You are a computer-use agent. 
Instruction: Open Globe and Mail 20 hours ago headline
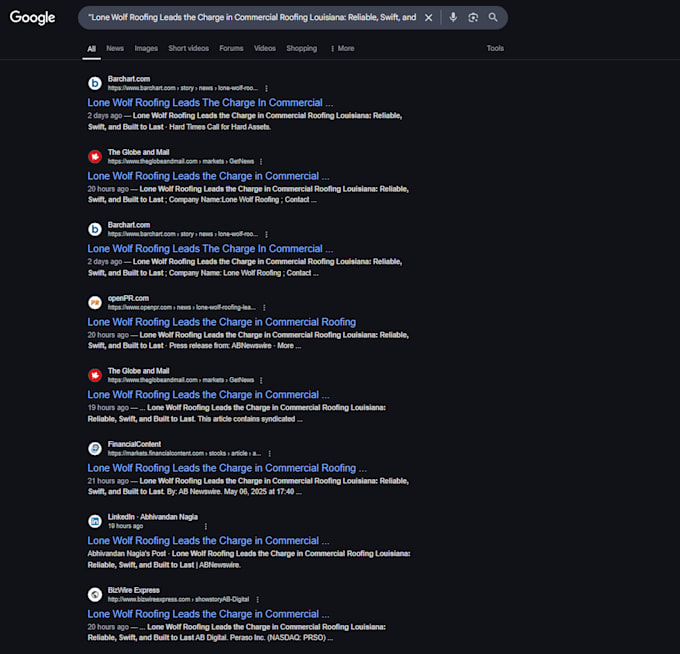(x=209, y=176)
